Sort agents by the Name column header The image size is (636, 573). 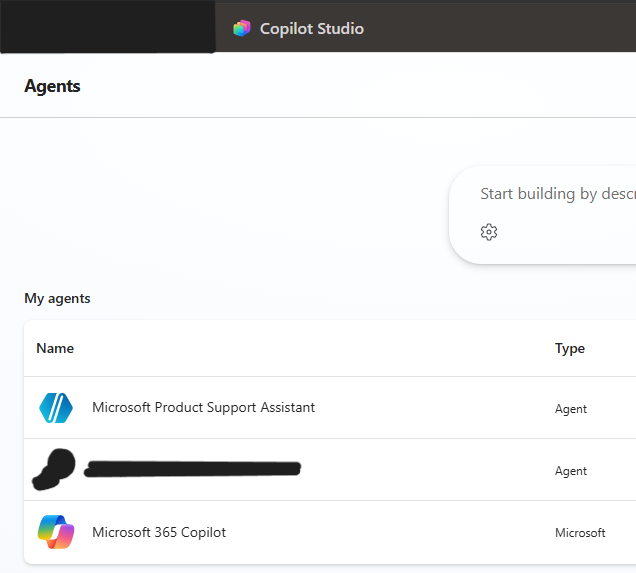click(55, 348)
